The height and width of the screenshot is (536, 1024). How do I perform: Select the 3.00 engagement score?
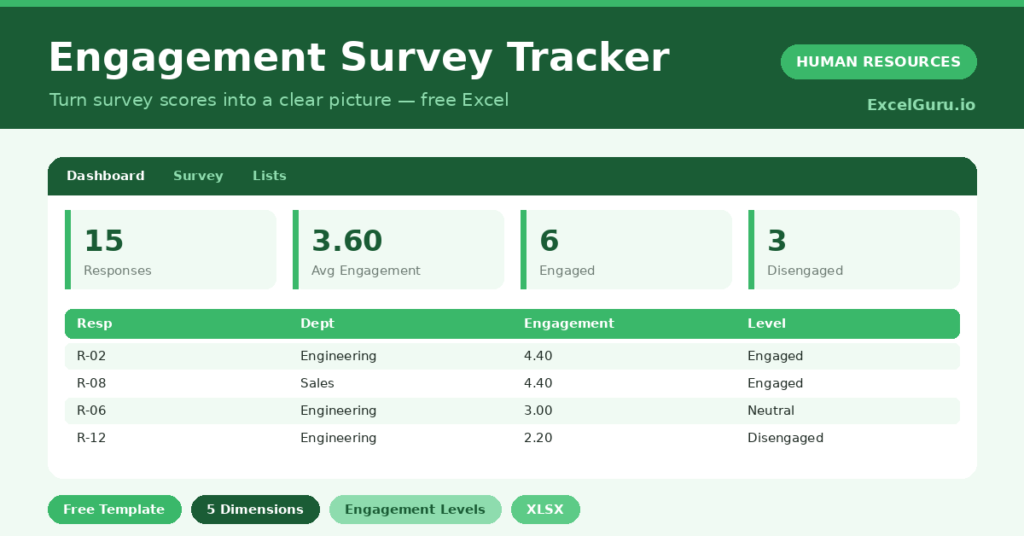coord(538,411)
